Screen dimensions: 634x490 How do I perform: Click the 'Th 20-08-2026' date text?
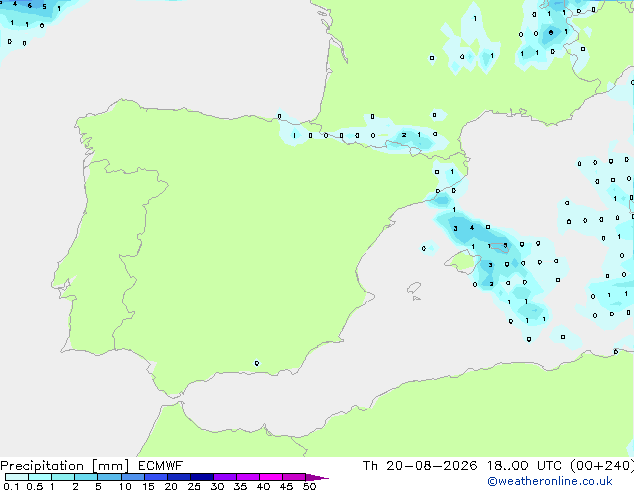click(420, 466)
